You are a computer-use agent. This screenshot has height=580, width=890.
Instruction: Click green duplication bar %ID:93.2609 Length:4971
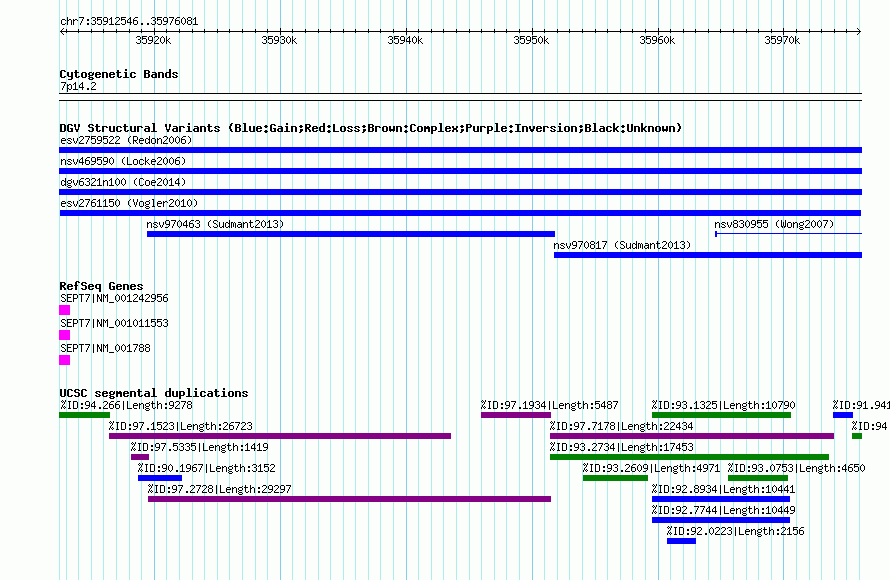pyautogui.click(x=615, y=478)
